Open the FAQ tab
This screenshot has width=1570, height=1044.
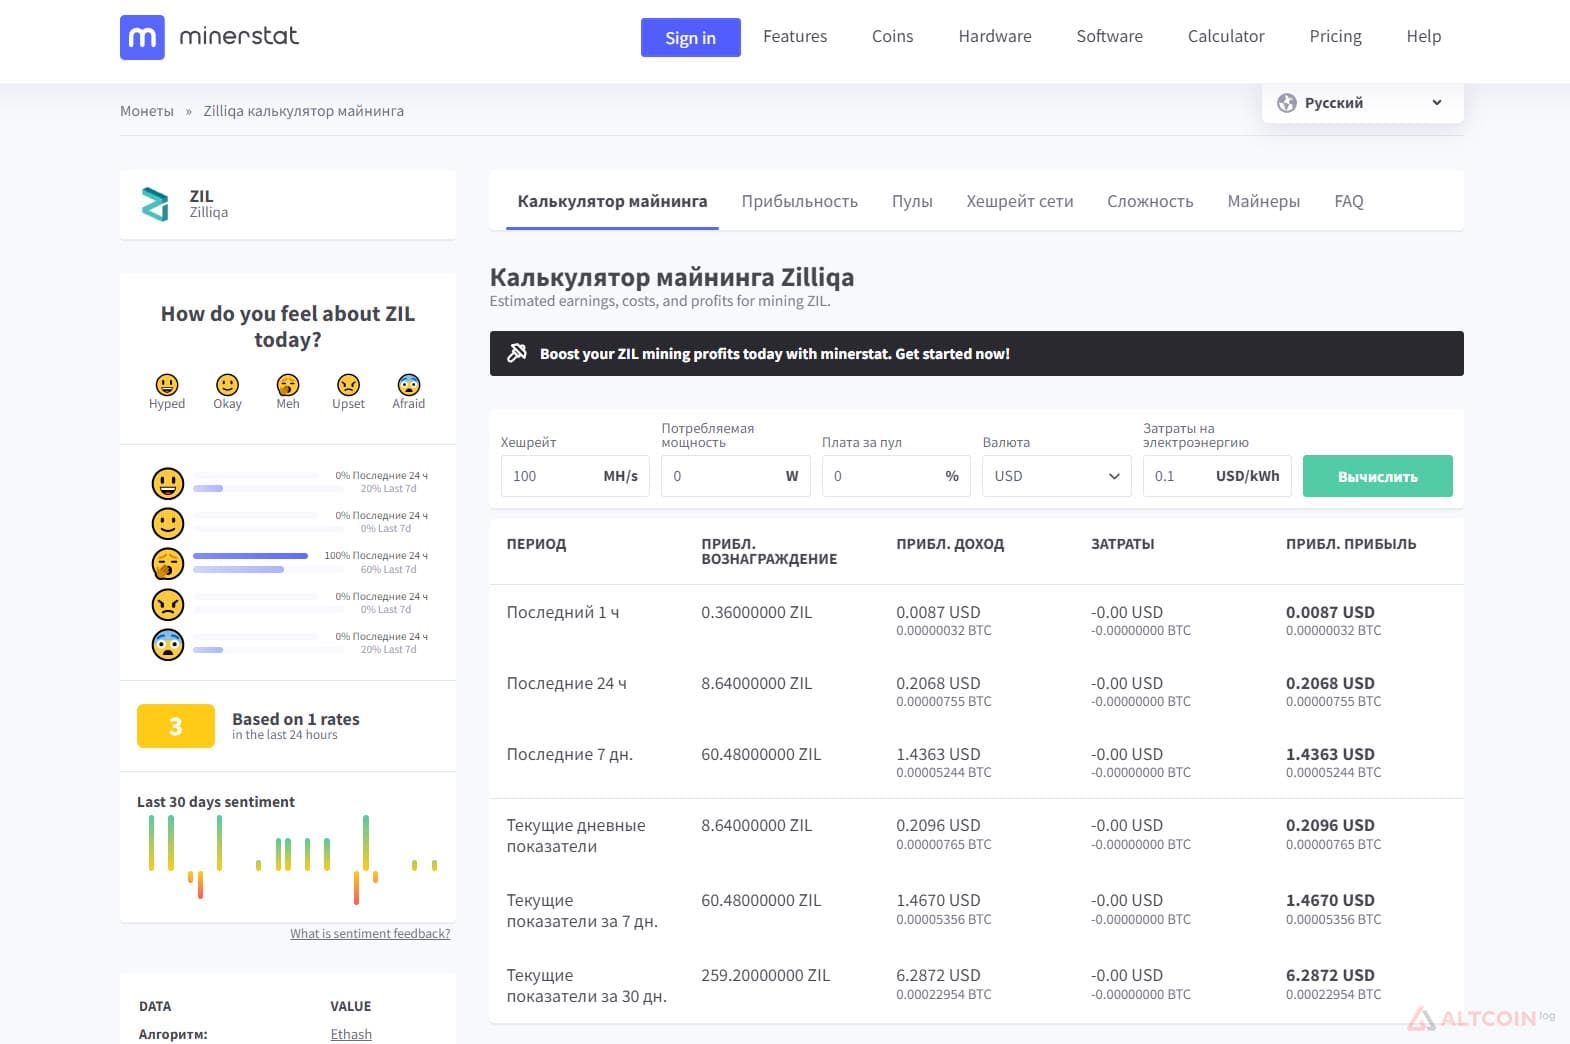(x=1348, y=201)
